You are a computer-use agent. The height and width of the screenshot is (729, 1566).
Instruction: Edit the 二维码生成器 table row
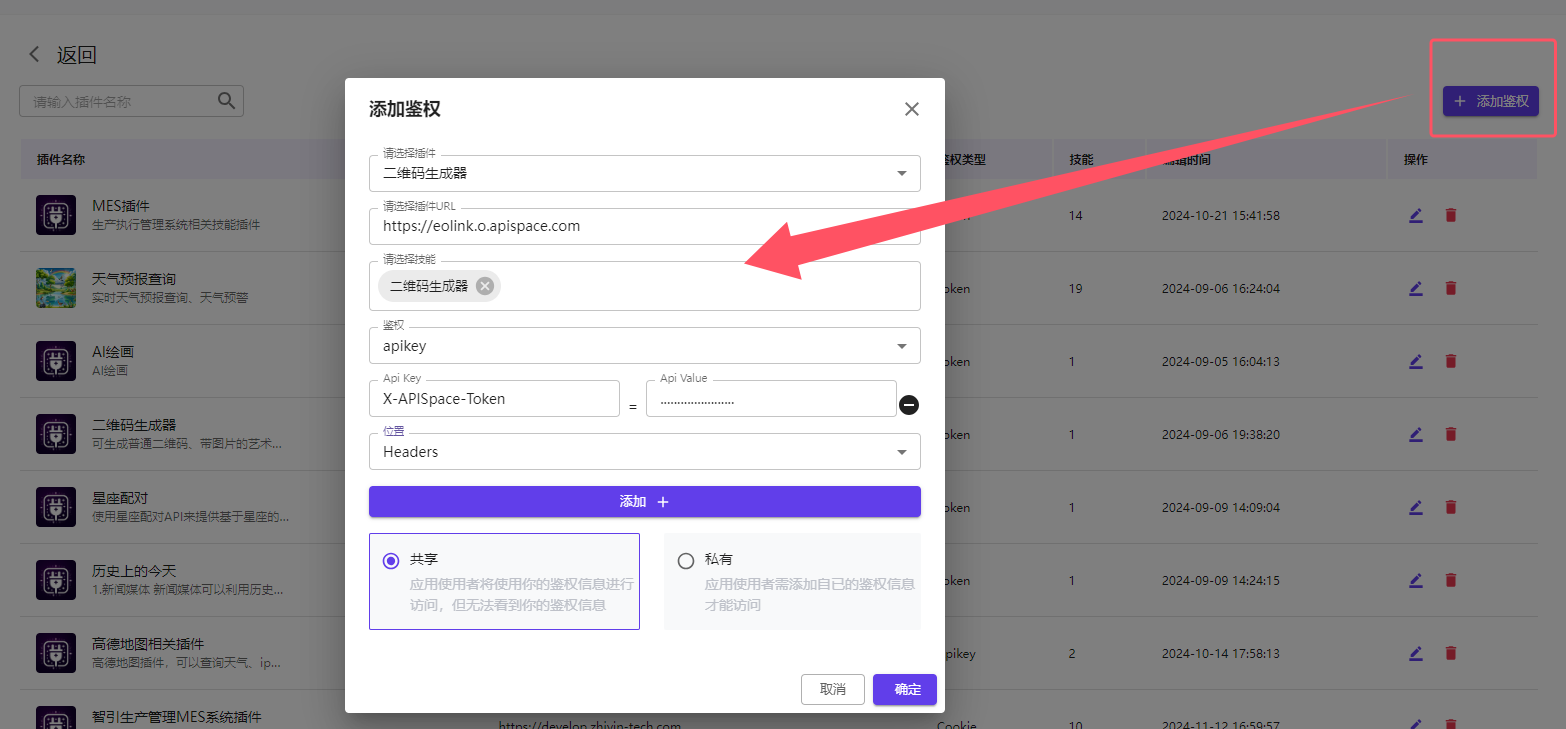click(x=1416, y=434)
